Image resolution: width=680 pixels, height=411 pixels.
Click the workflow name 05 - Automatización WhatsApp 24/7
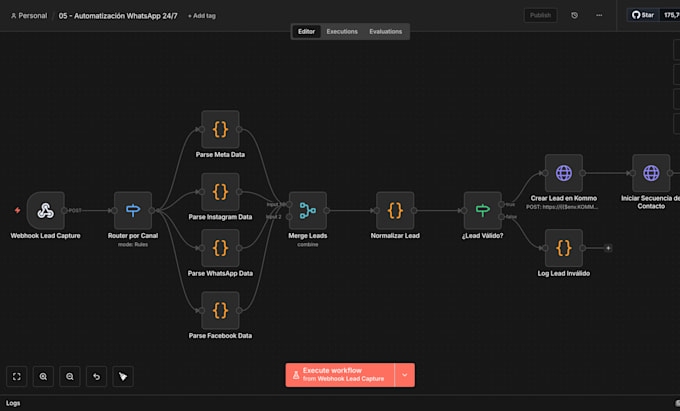[x=118, y=16]
